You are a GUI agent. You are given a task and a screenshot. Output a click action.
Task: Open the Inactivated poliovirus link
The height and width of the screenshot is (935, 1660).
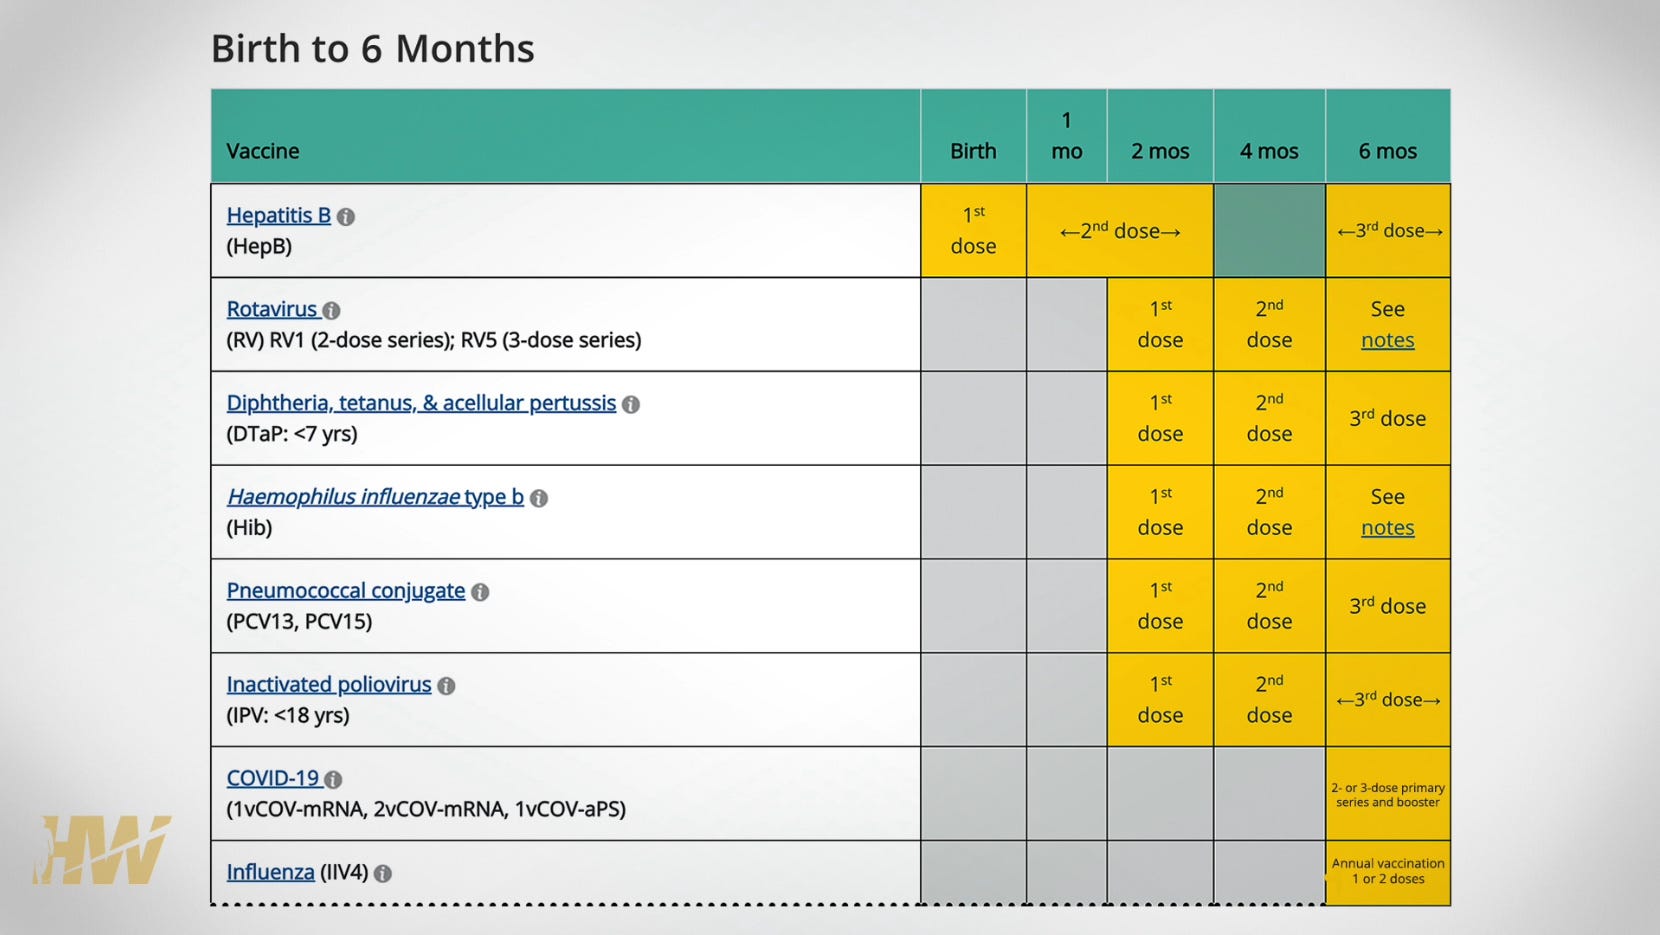[x=329, y=684]
